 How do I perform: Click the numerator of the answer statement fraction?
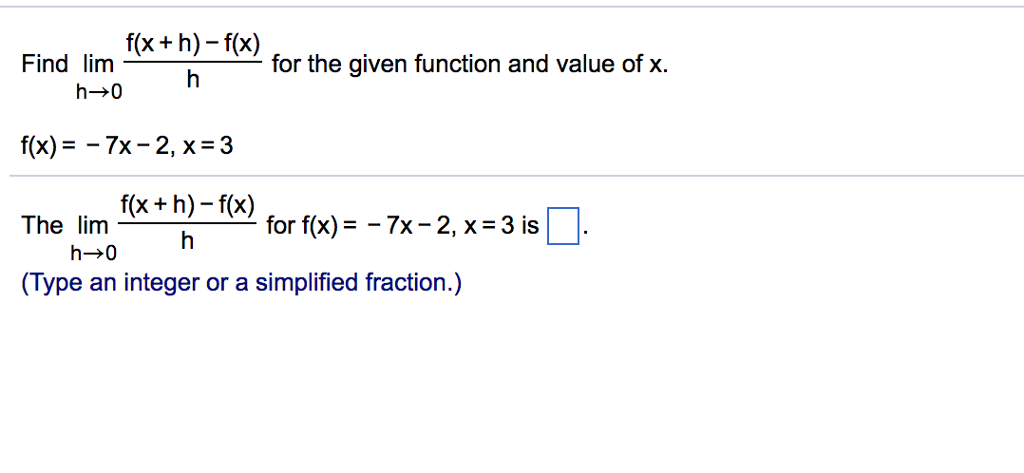188,205
